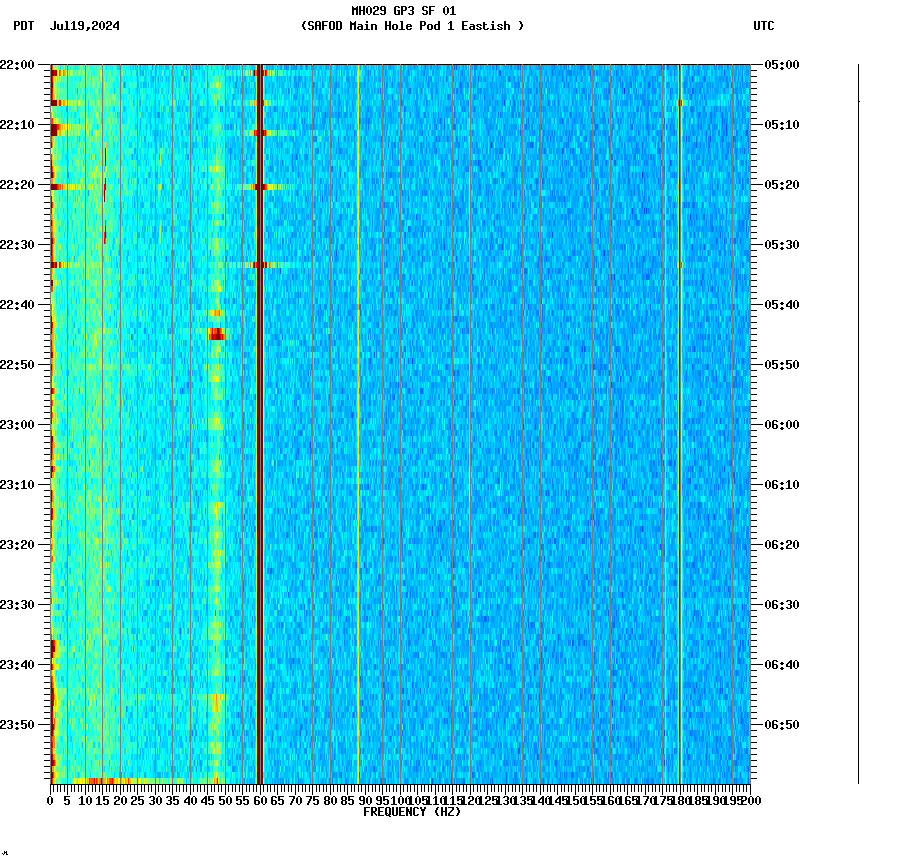The height and width of the screenshot is (864, 902).
Task: Click the UTC timezone label
Action: point(765,27)
